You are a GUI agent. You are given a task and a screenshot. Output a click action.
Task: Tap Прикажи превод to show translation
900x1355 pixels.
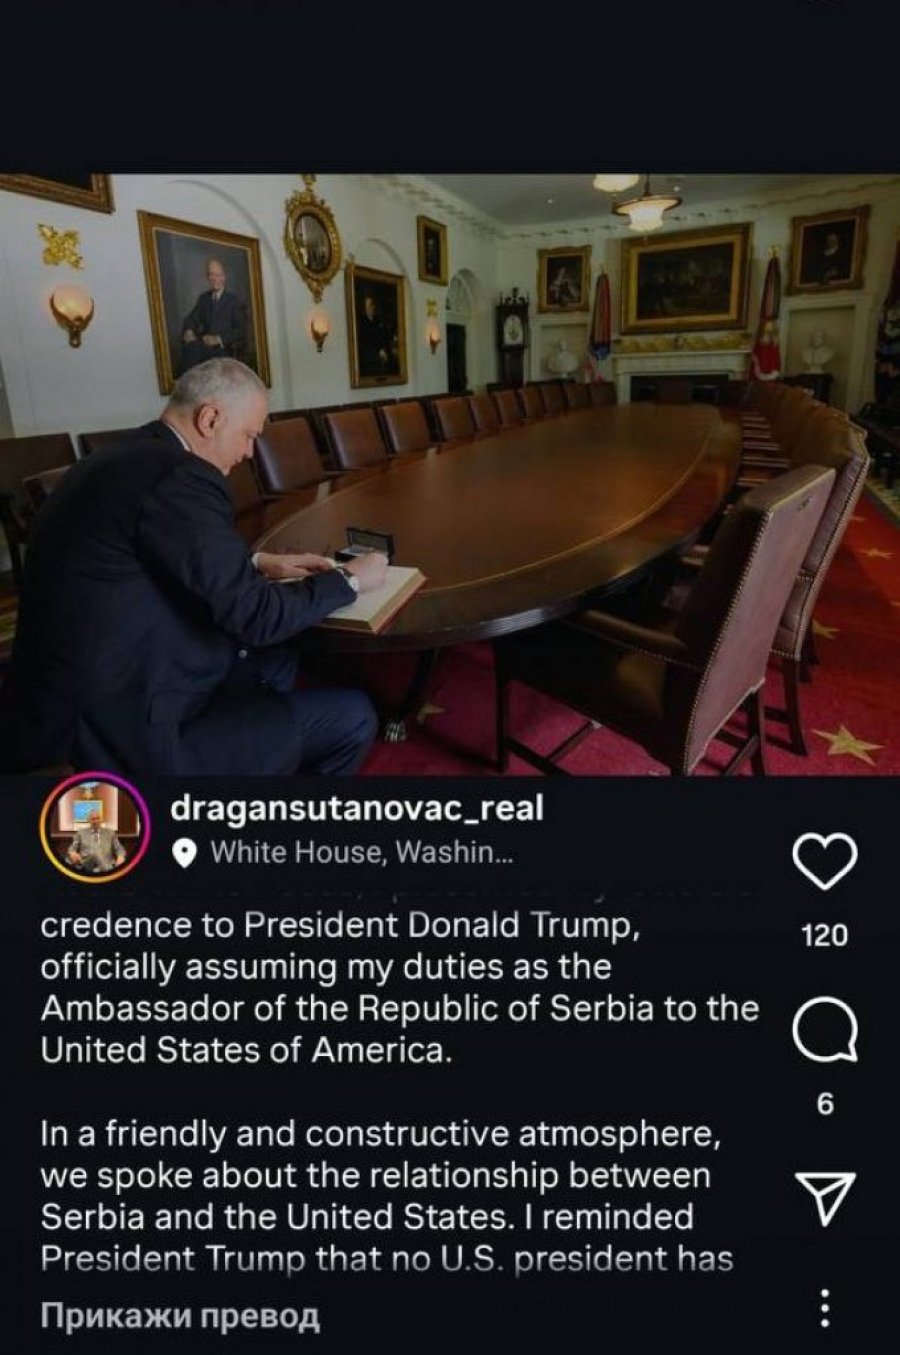pyautogui.click(x=180, y=1314)
